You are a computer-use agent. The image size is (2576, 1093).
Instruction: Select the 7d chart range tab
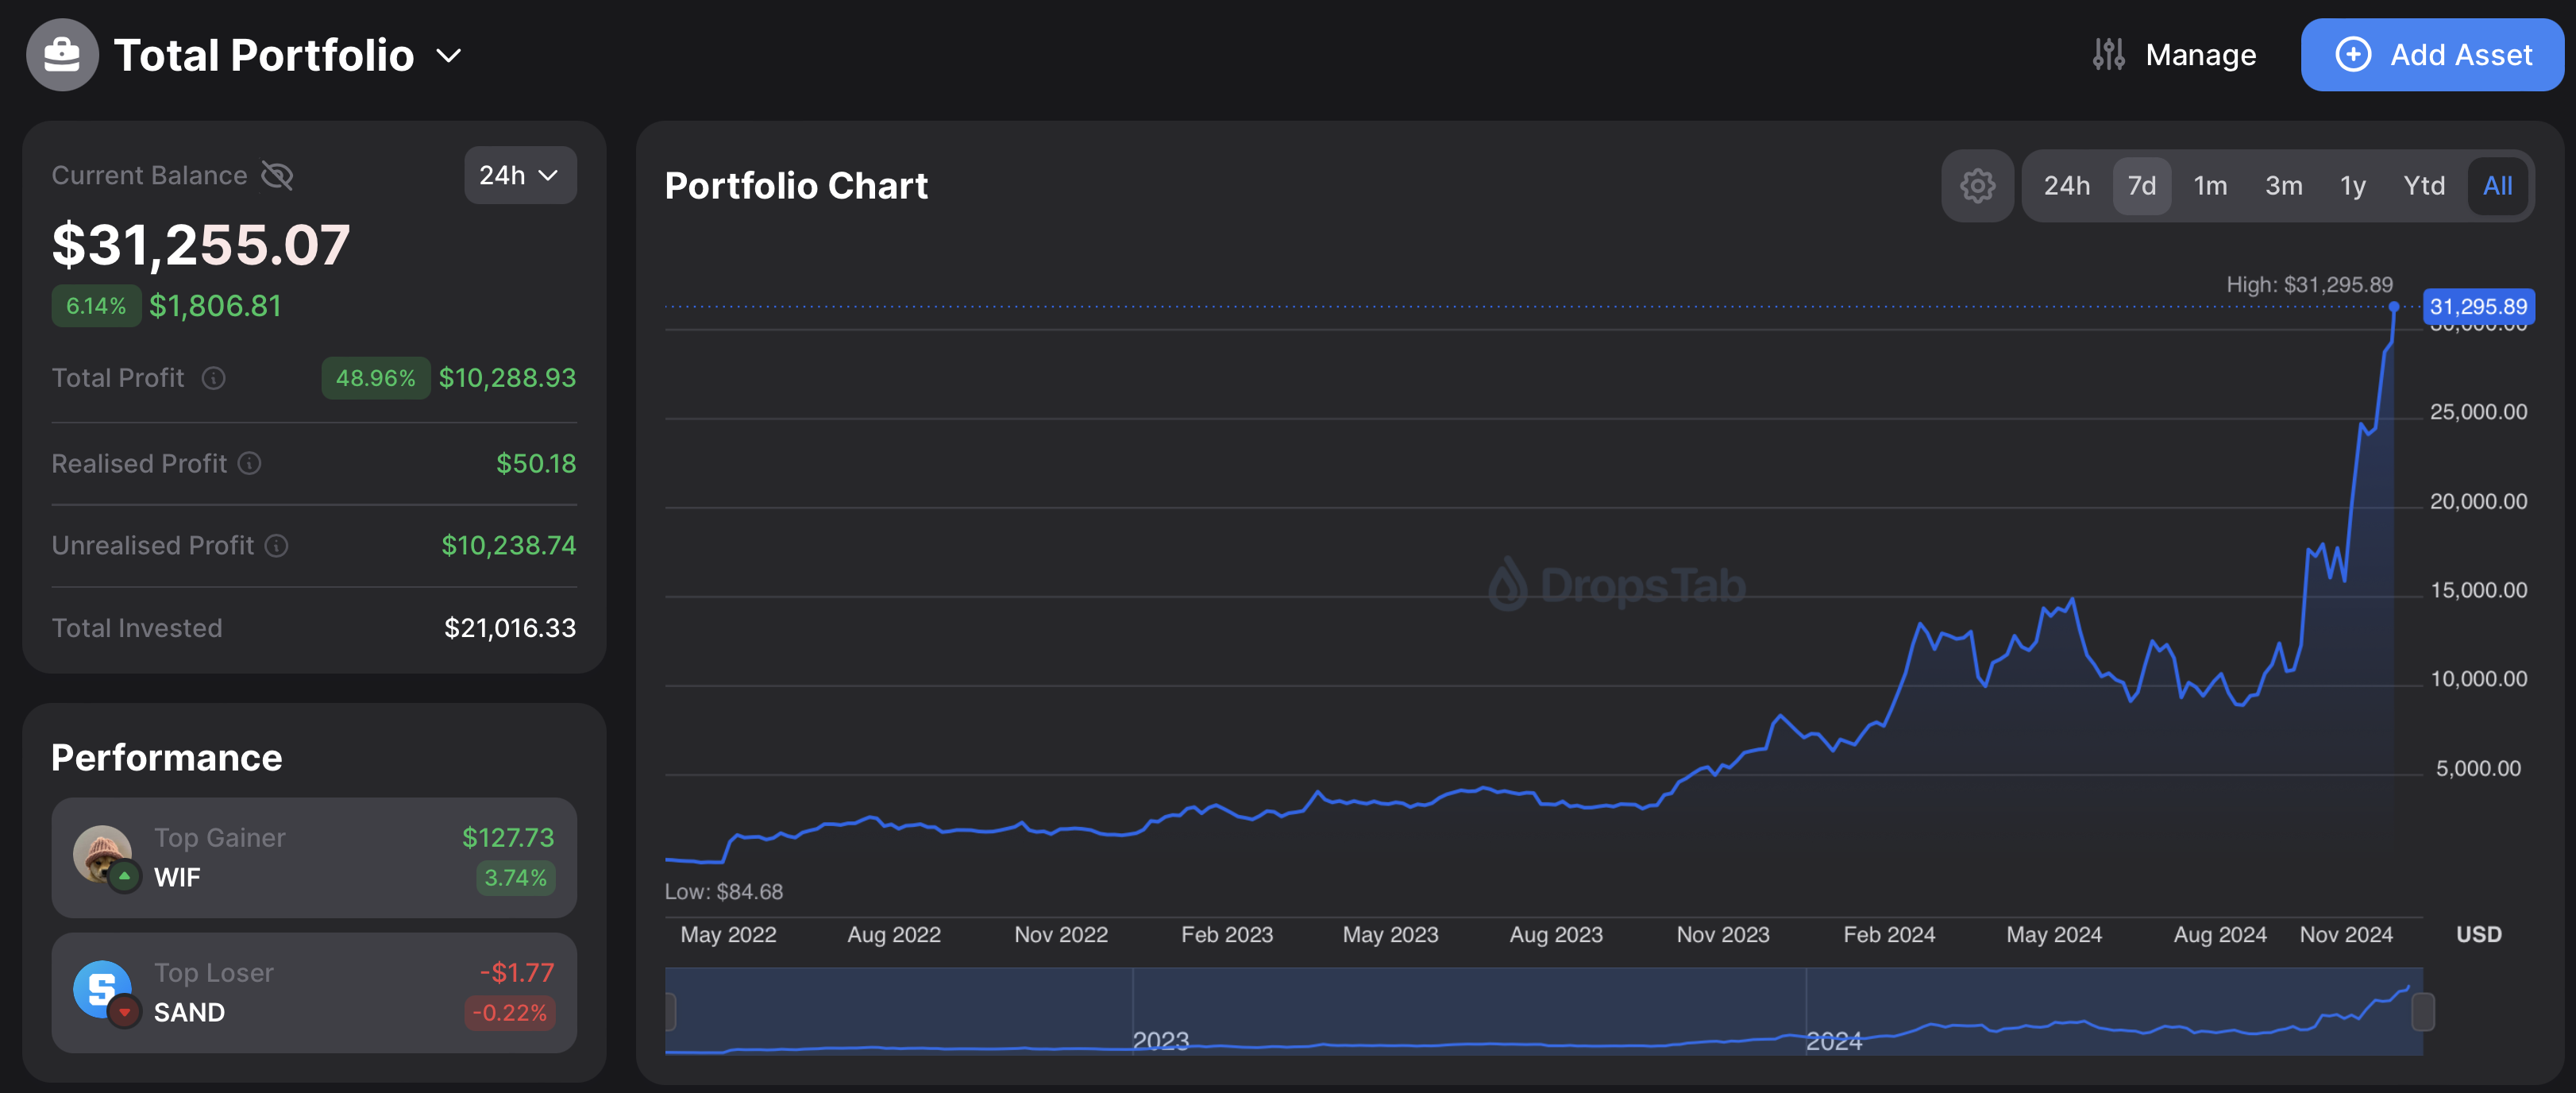tap(2141, 186)
